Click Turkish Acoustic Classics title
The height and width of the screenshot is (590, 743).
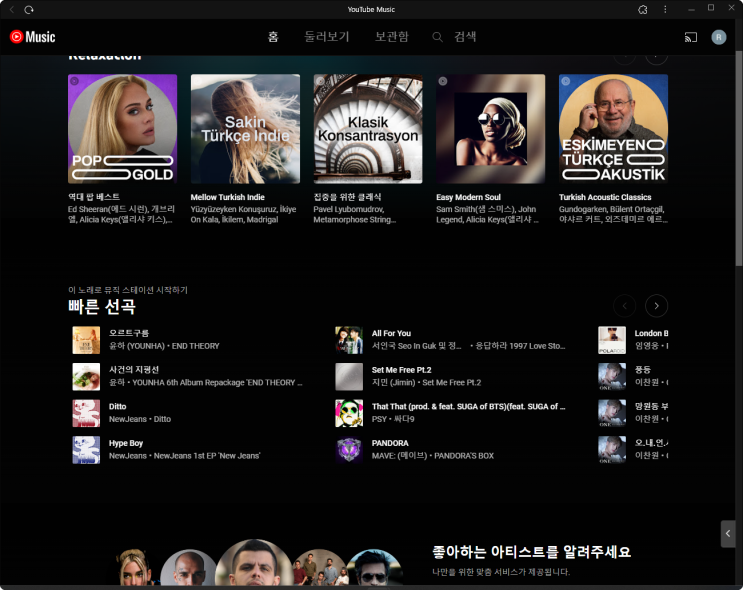605,197
